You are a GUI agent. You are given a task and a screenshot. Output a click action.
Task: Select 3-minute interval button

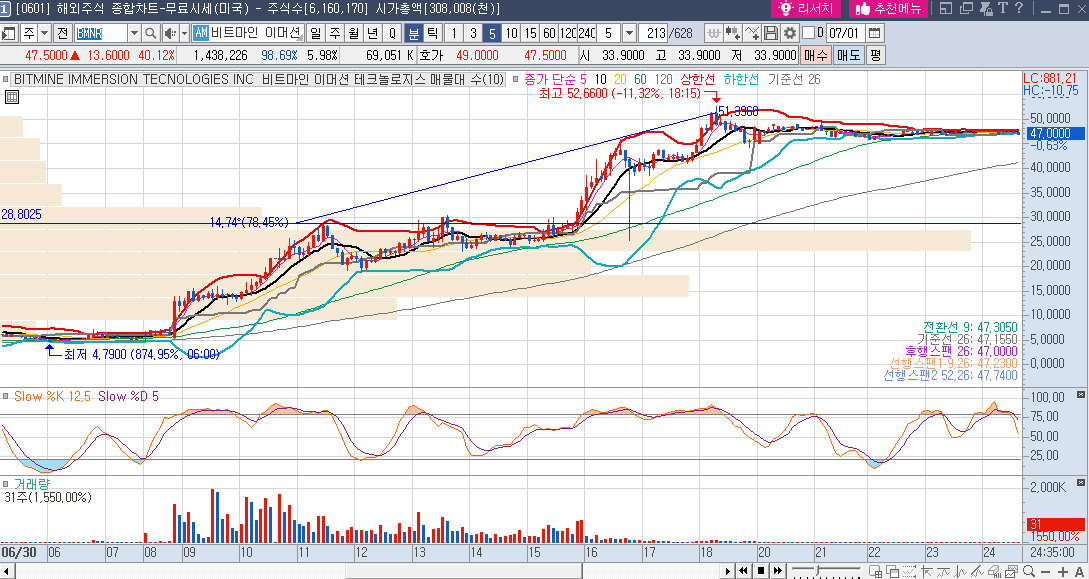coord(473,33)
